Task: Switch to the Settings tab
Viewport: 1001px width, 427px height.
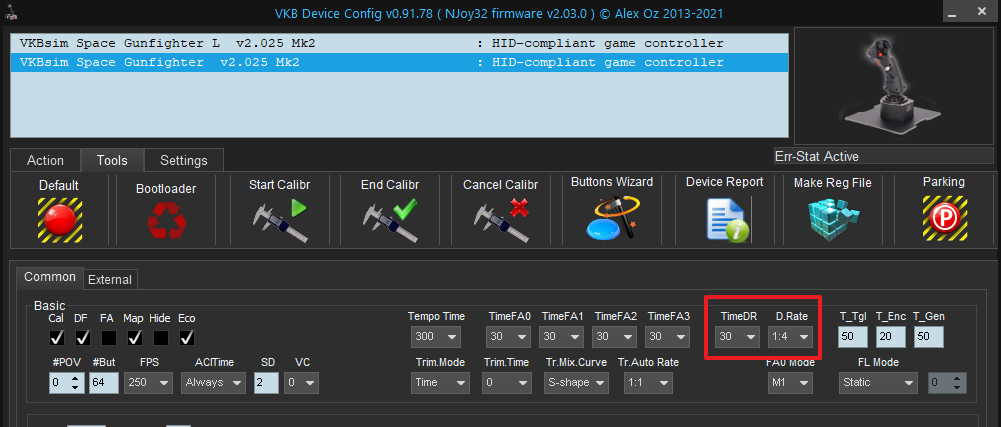Action: click(184, 160)
